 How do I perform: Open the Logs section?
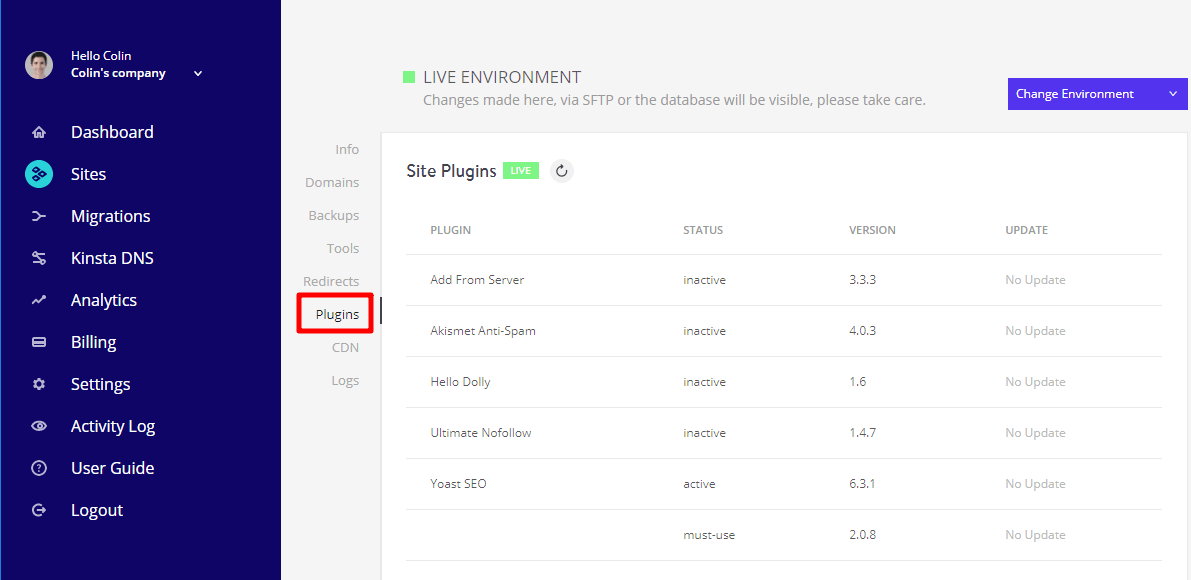[345, 379]
